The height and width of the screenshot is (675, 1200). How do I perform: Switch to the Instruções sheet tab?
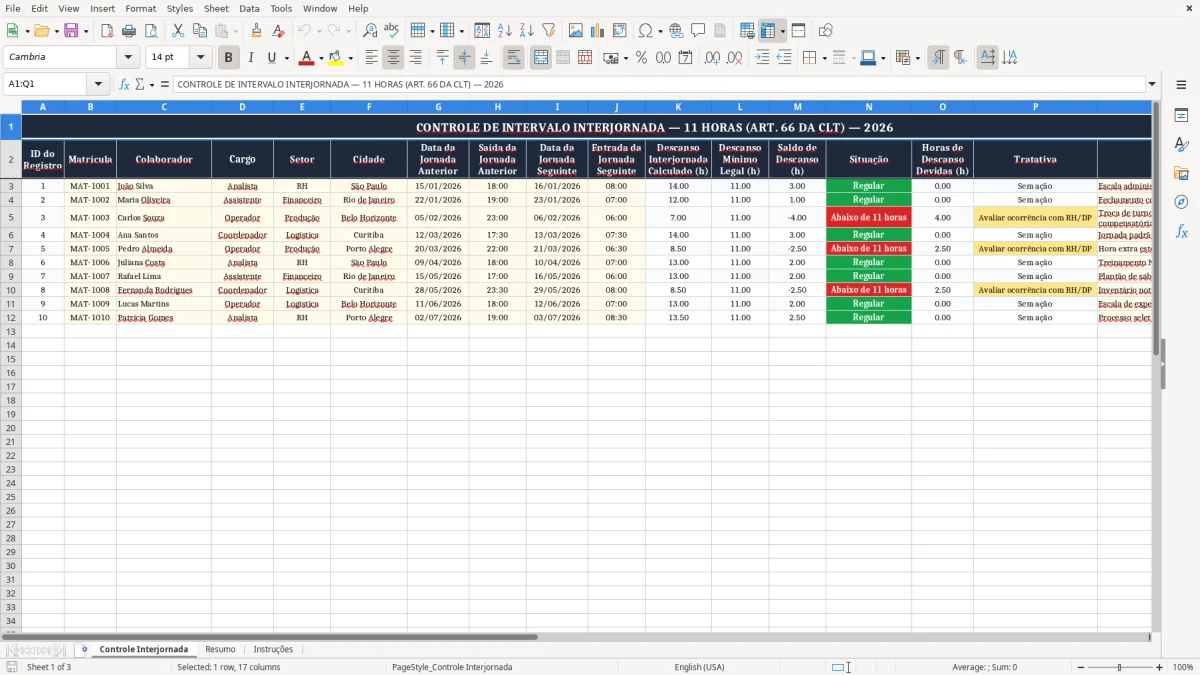click(273, 649)
